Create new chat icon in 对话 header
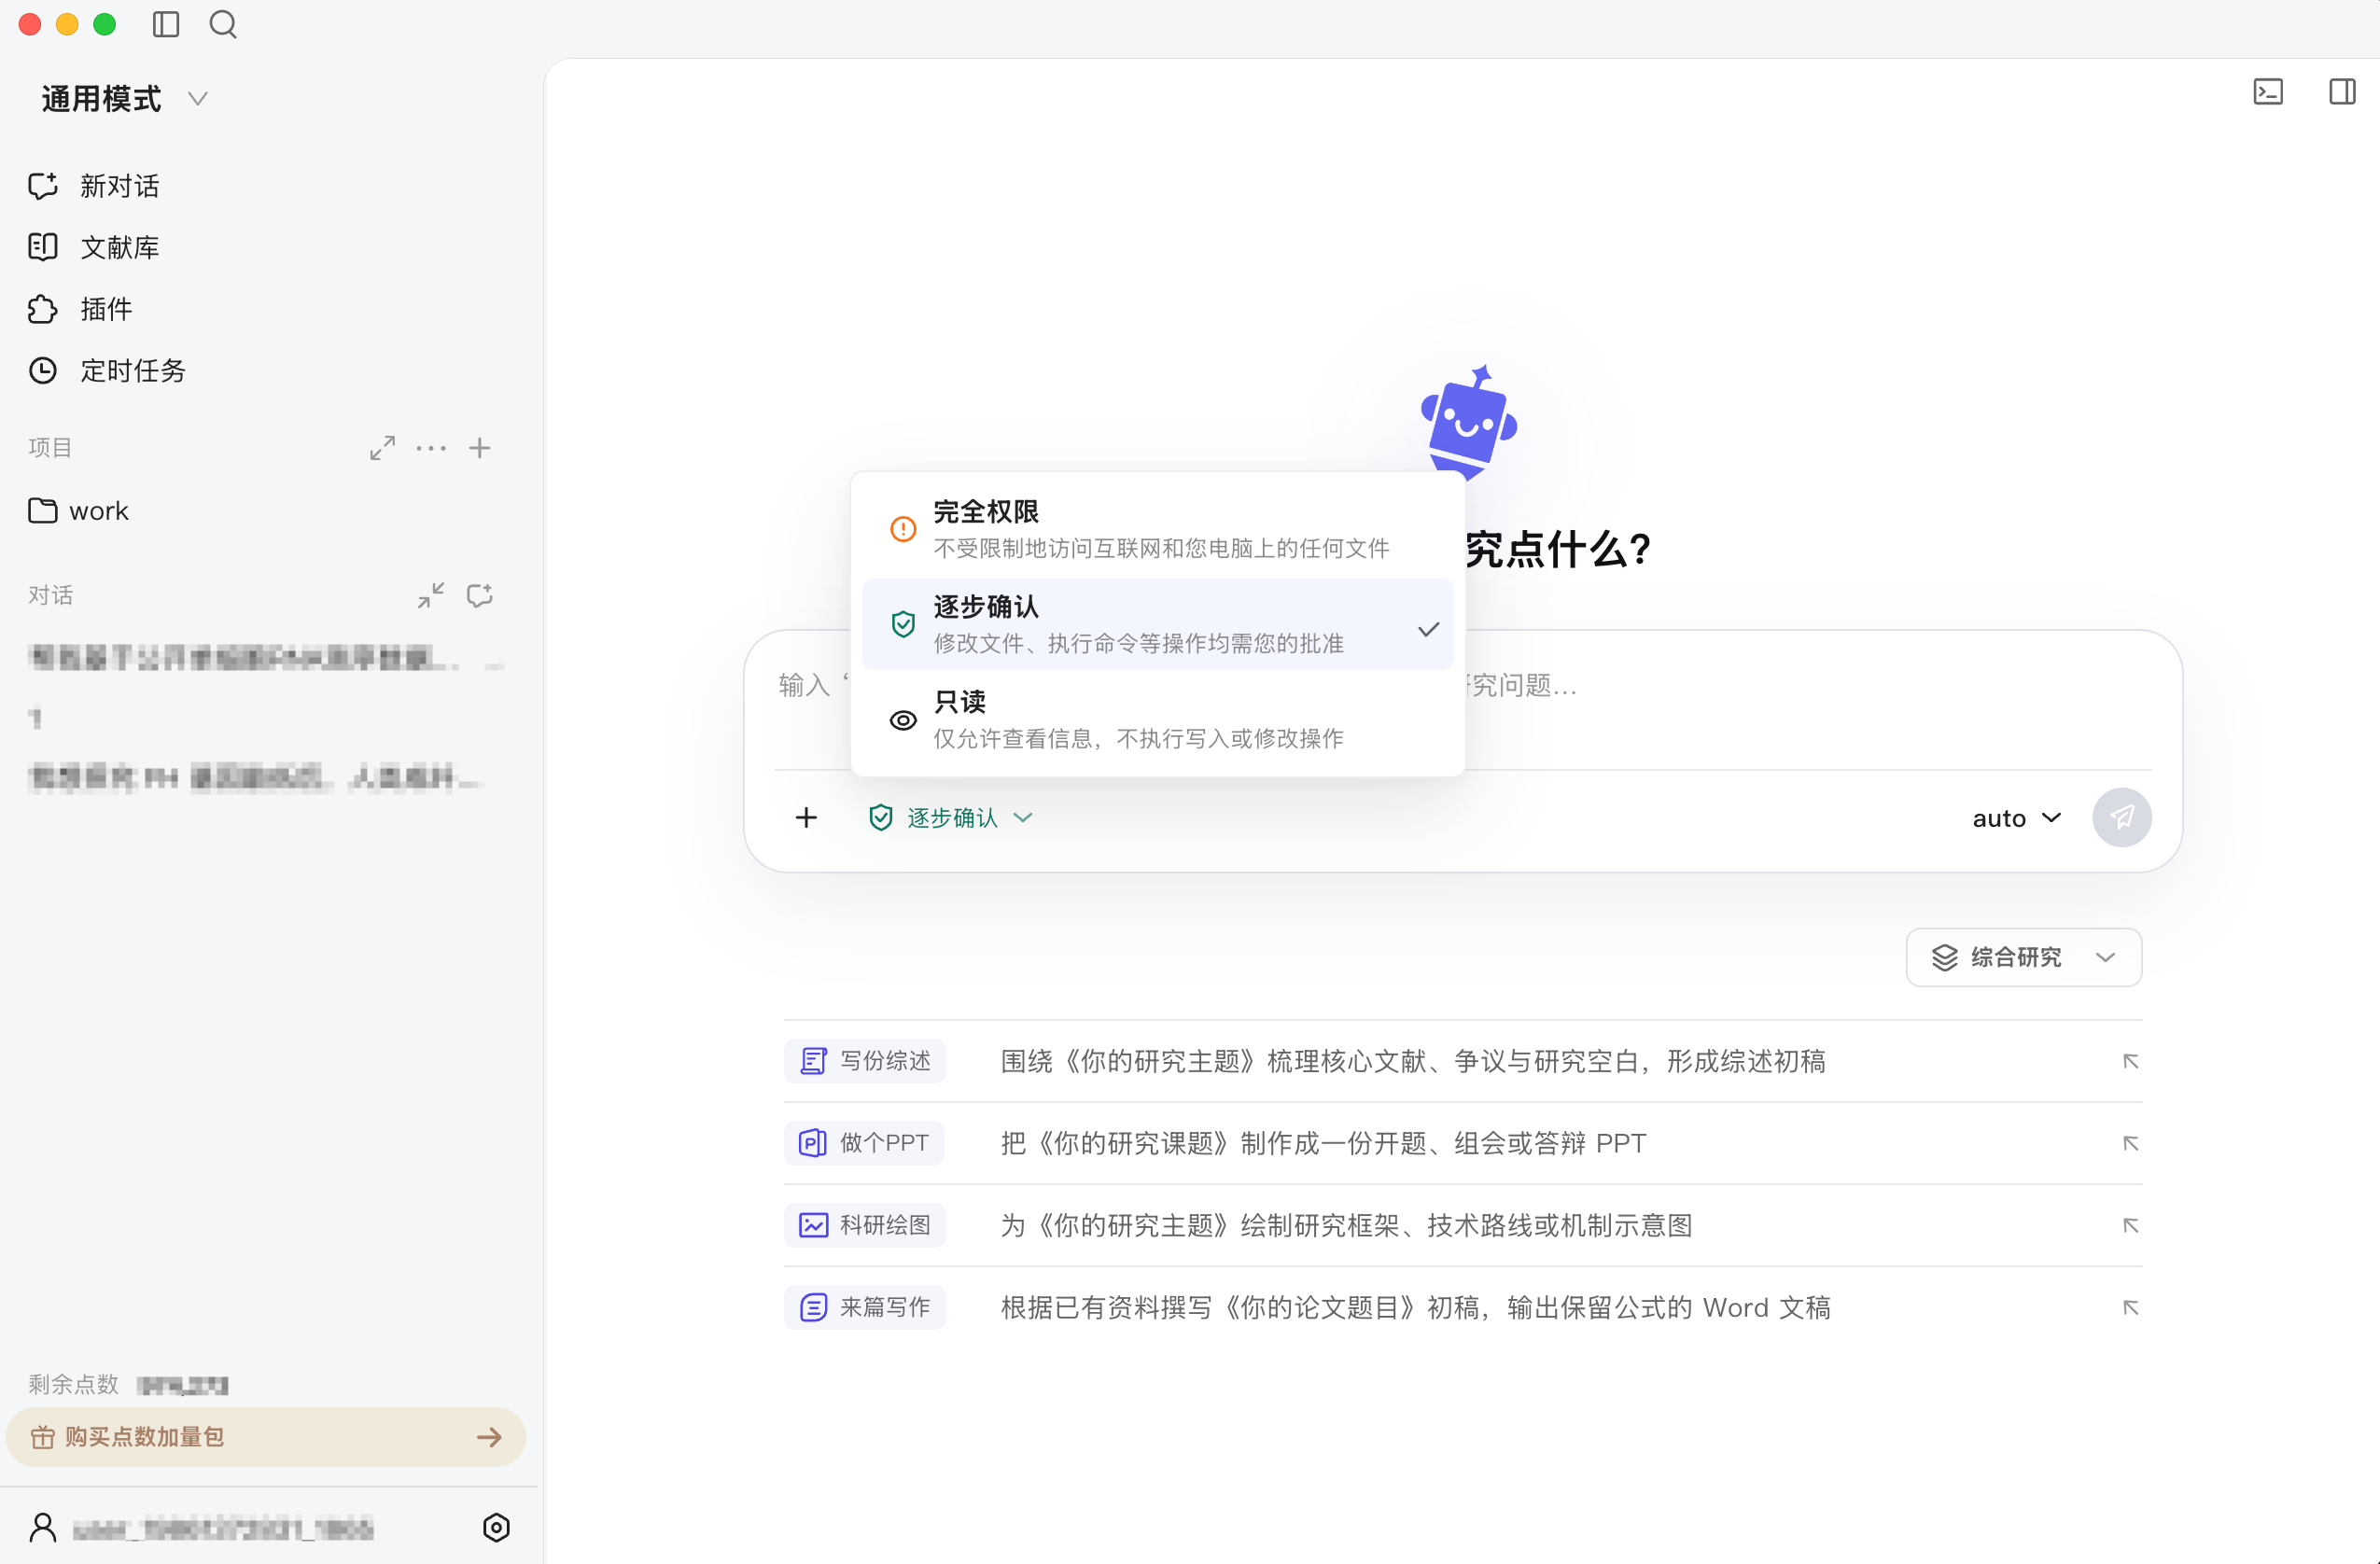The height and width of the screenshot is (1564, 2380). 480,596
